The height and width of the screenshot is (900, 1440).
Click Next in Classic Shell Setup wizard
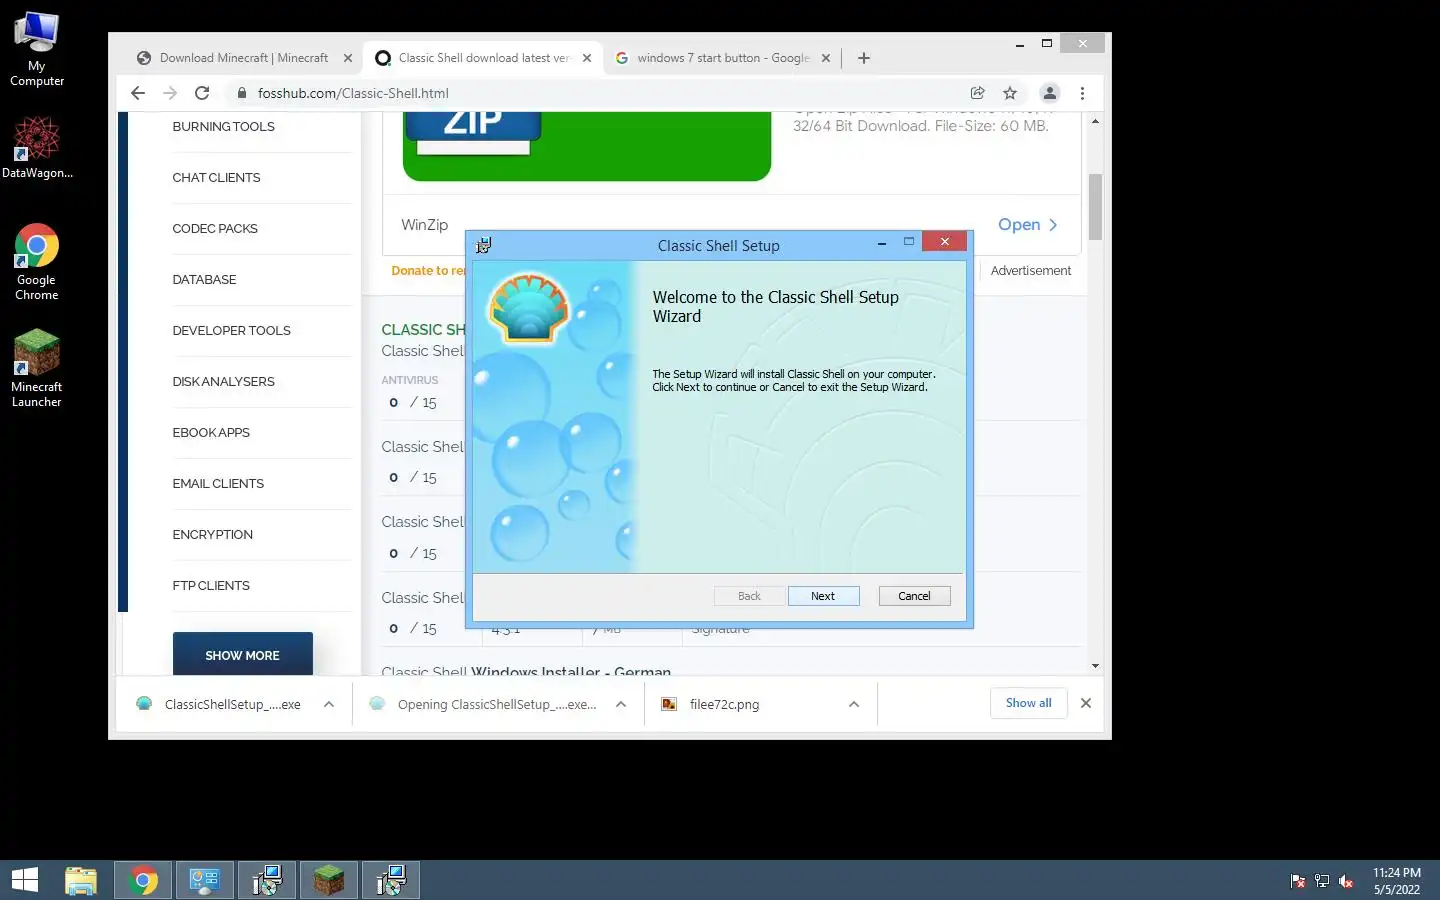coord(823,596)
